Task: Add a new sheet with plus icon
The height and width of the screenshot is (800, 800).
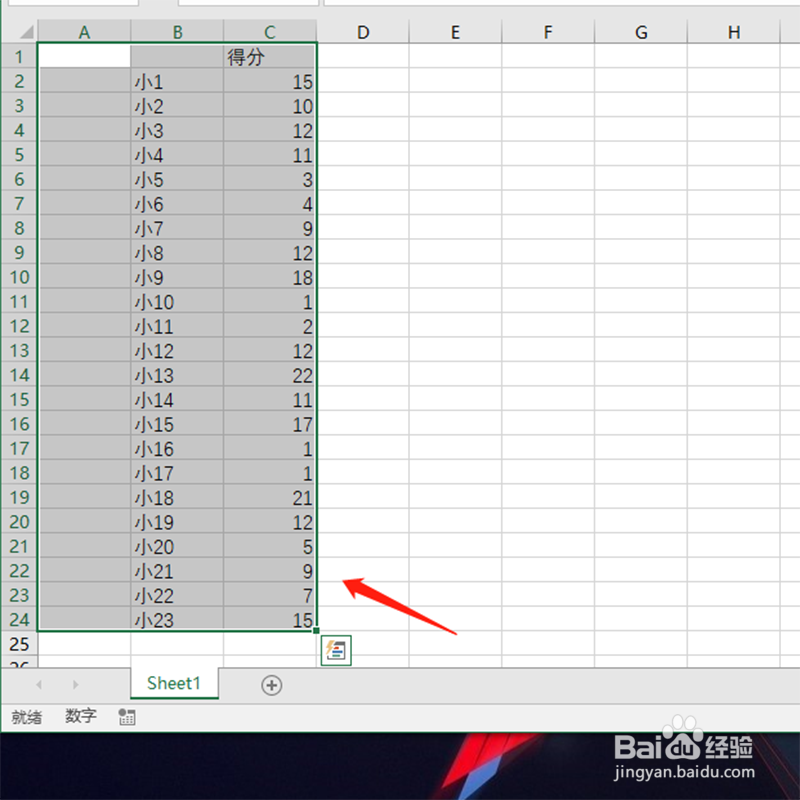Action: [271, 685]
